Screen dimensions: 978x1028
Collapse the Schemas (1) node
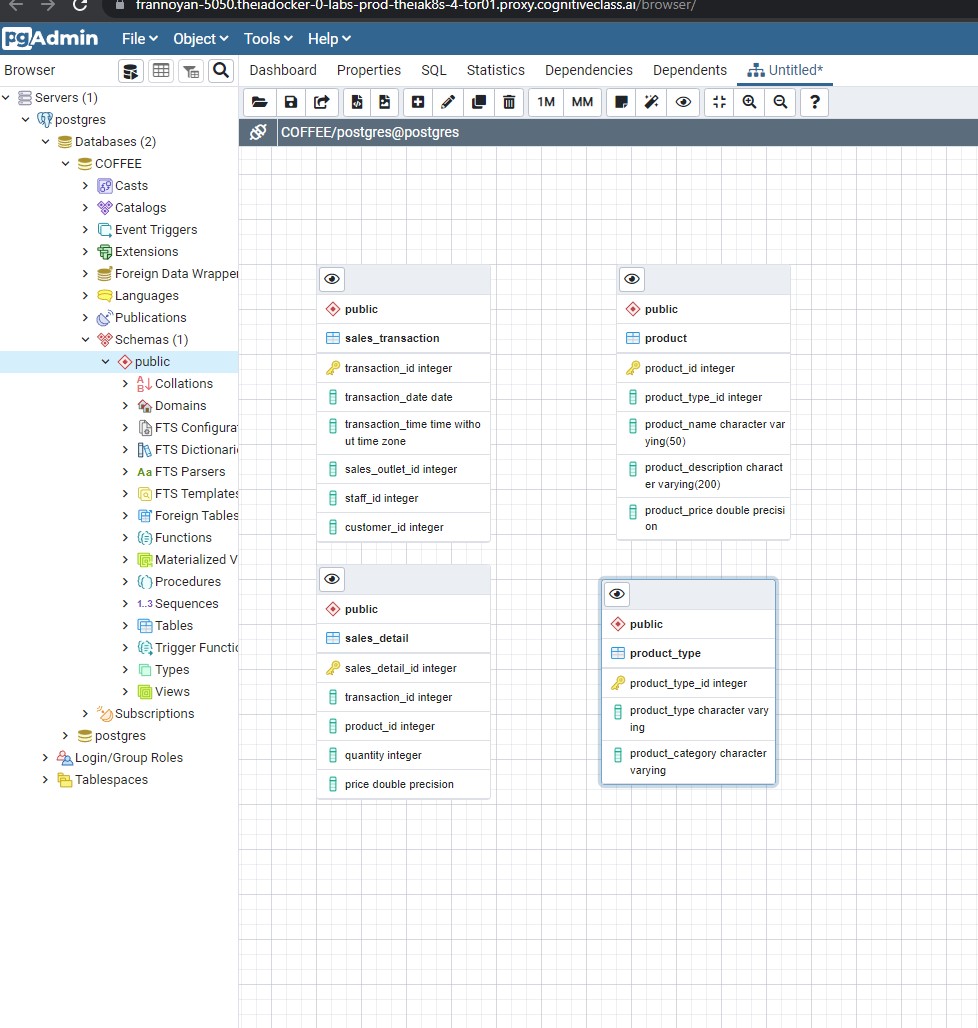pyautogui.click(x=85, y=340)
